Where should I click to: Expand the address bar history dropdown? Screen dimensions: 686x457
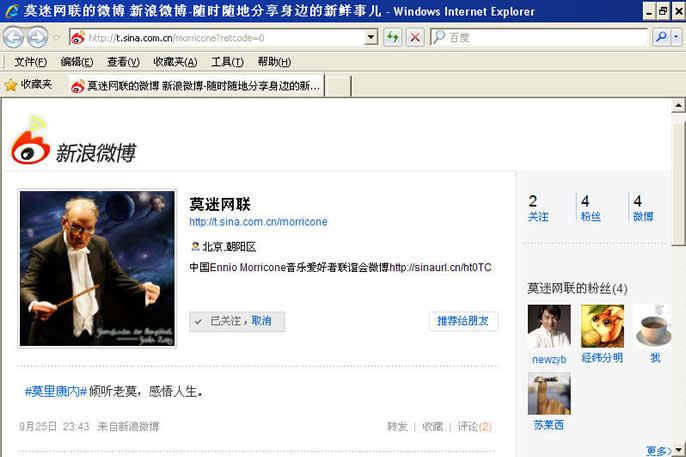[x=371, y=38]
